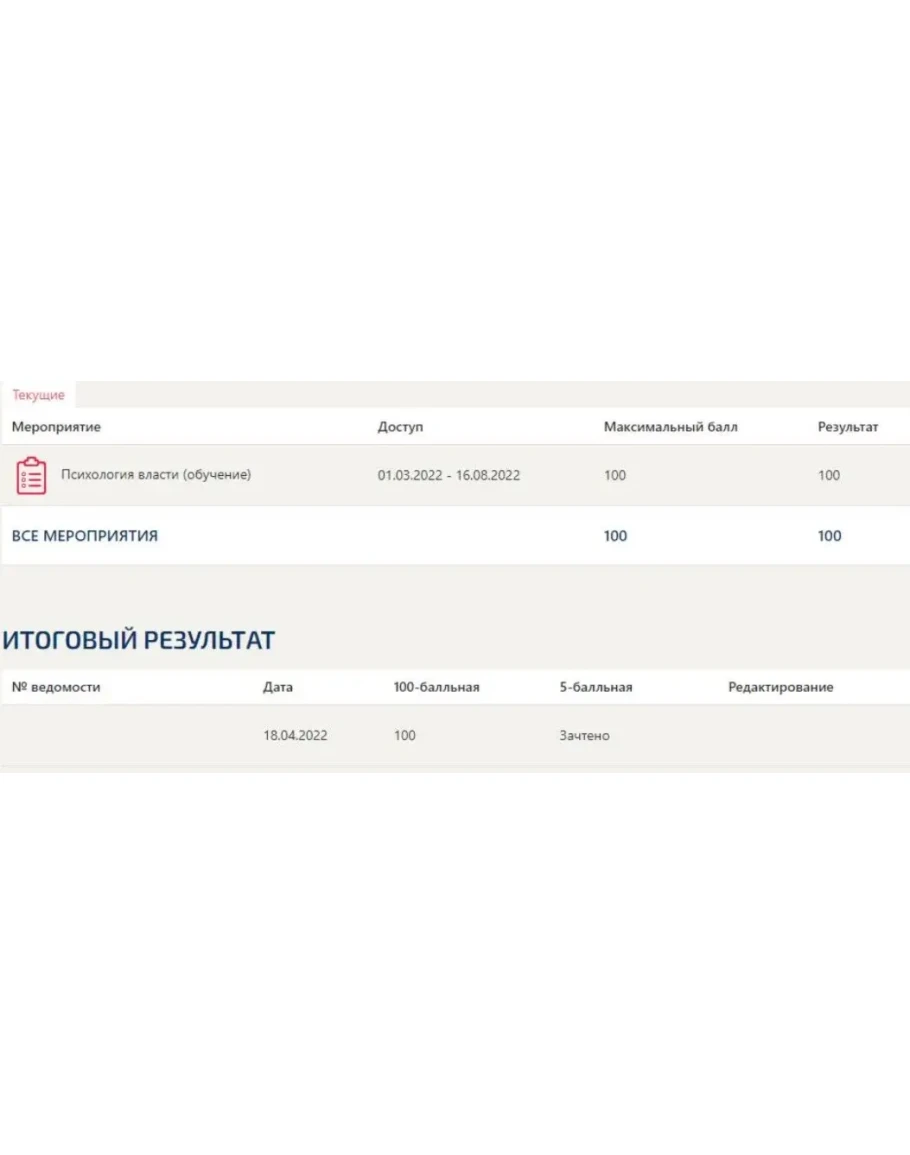The image size is (910, 1155).
Task: Switch to the Текущие tab
Action: click(38, 395)
